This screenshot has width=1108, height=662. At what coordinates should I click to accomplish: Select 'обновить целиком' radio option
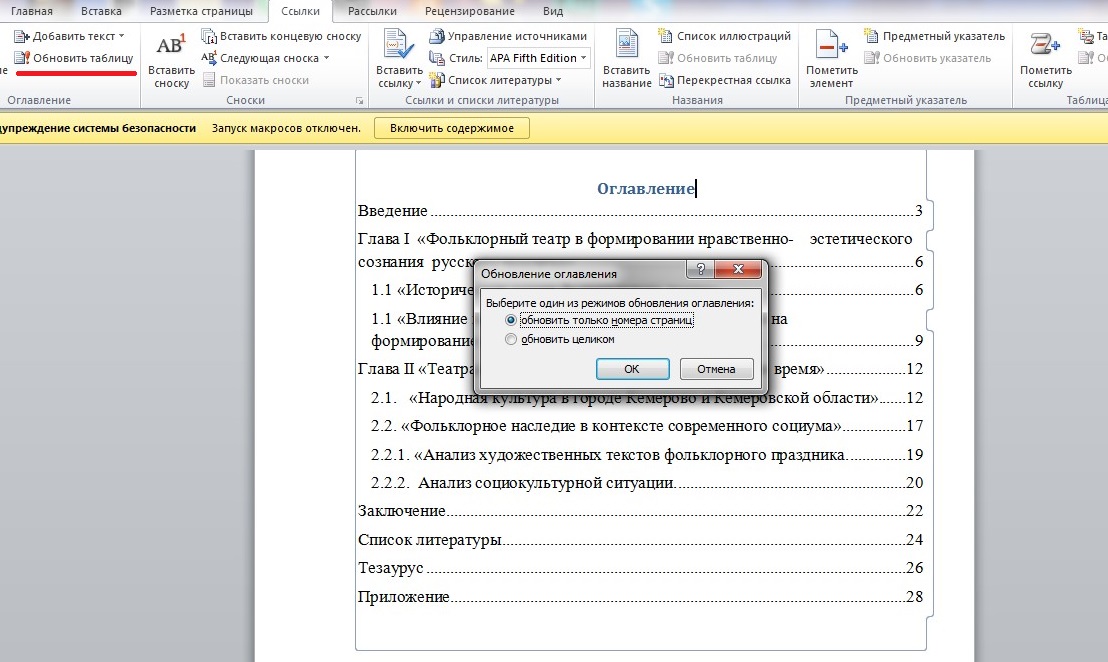[x=560, y=339]
